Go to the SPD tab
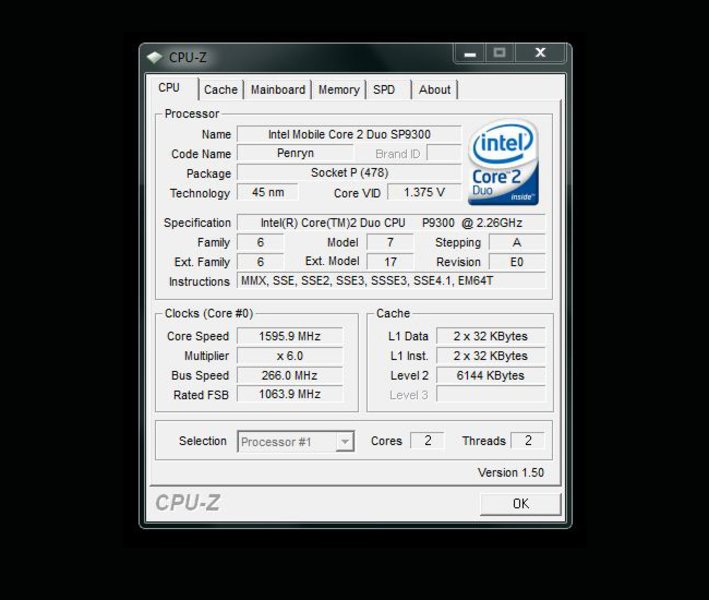Screen dimensions: 709x600 pyautogui.click(x=384, y=90)
